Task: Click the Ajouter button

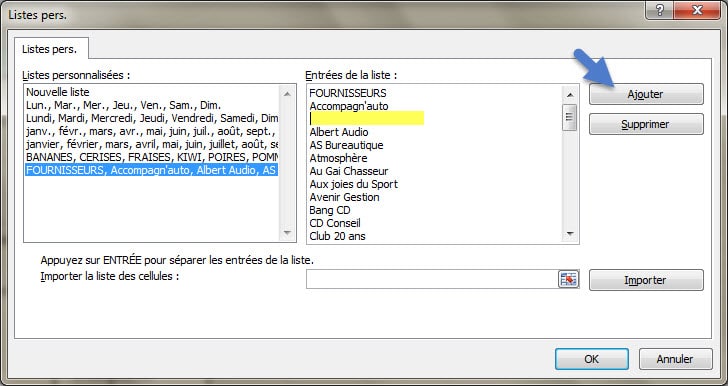Action: pyautogui.click(x=646, y=94)
